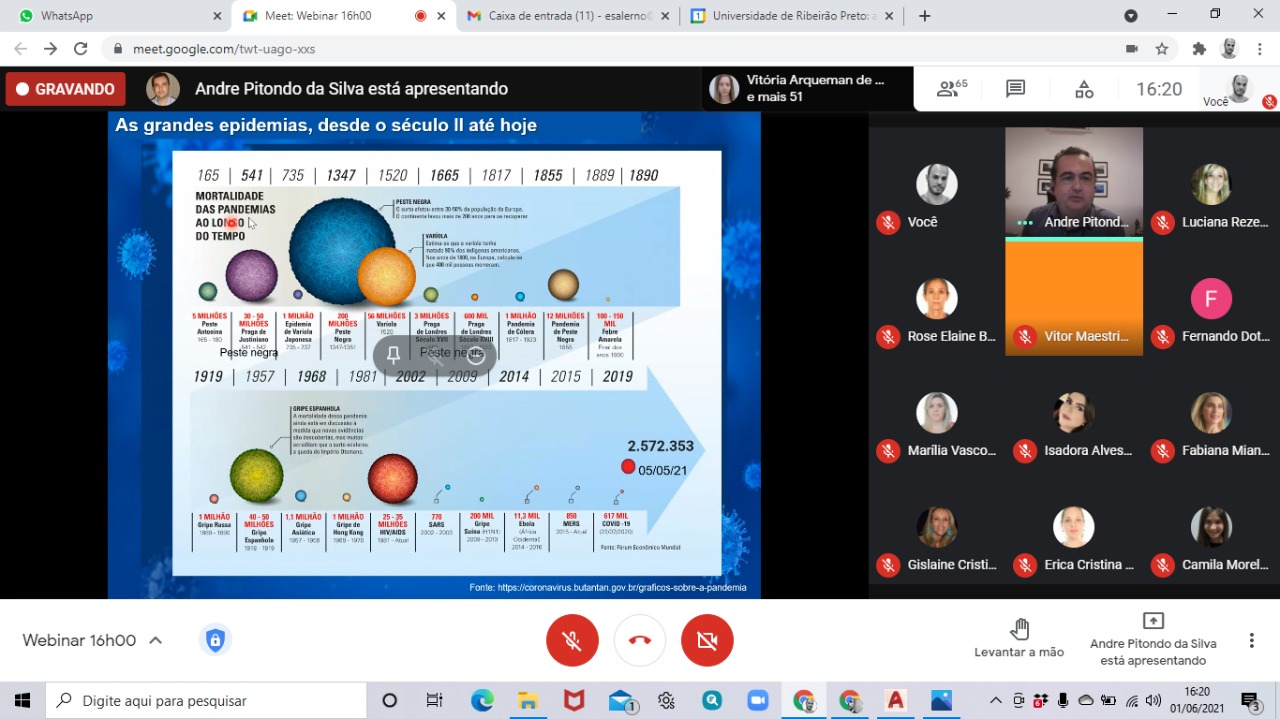Open the Activities panel icon
1280x719 pixels.
pos(1084,89)
